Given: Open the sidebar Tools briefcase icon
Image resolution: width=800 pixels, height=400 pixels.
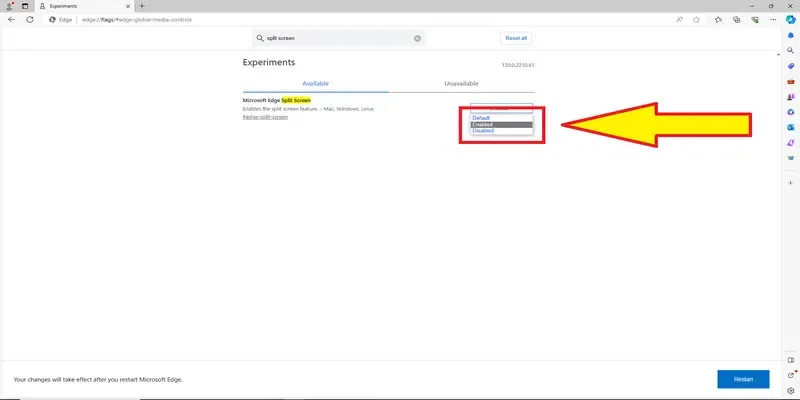Looking at the screenshot, I should (x=791, y=81).
